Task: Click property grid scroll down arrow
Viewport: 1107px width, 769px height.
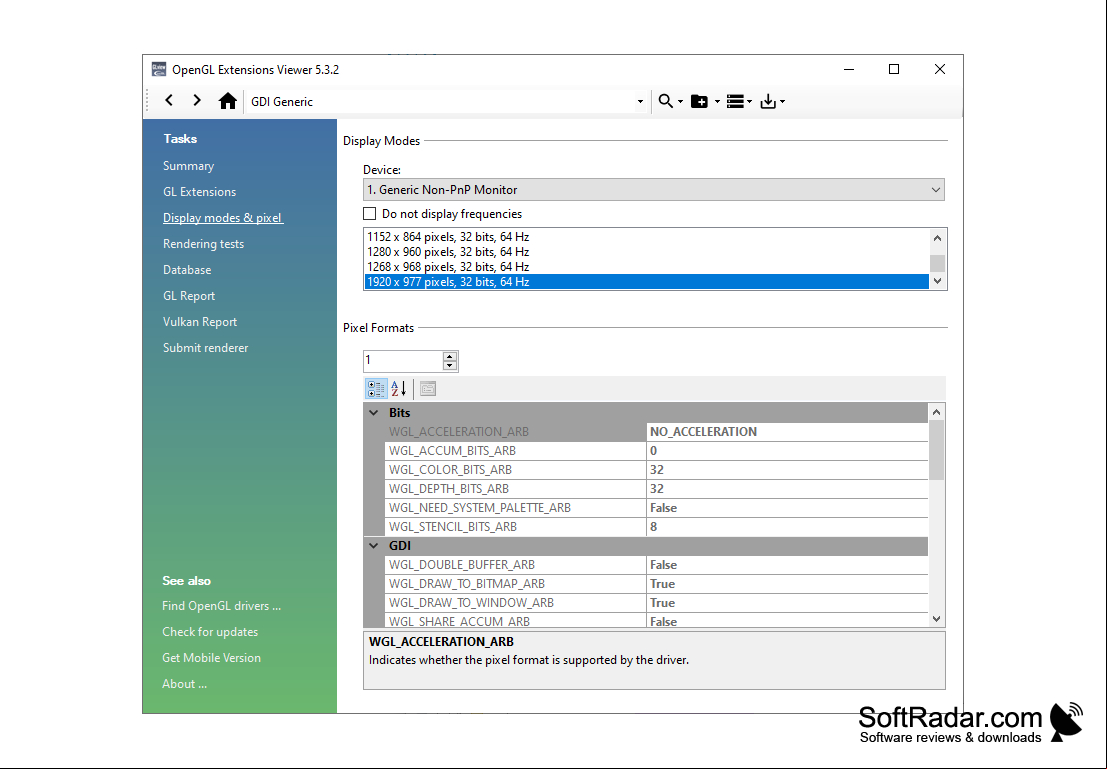Action: point(937,619)
